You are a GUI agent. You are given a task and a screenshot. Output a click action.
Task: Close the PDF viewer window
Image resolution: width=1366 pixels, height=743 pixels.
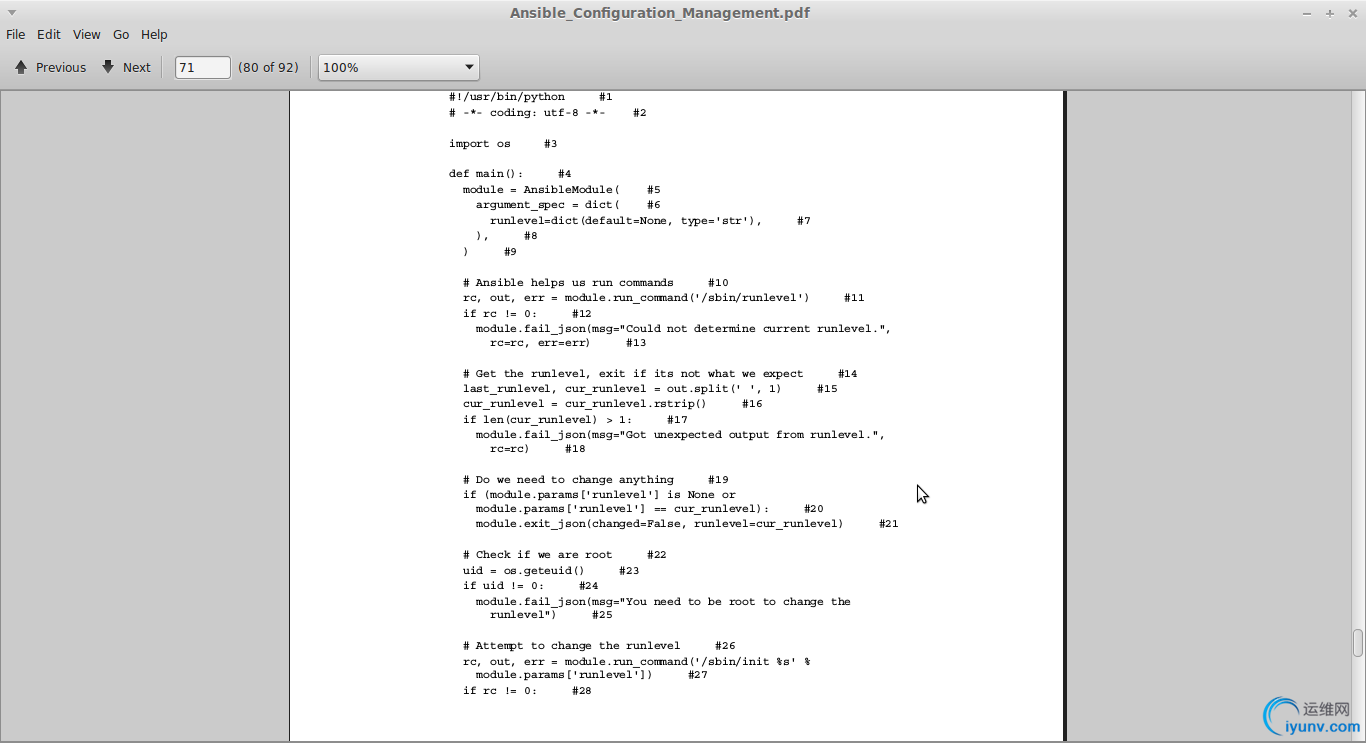[x=1352, y=13]
